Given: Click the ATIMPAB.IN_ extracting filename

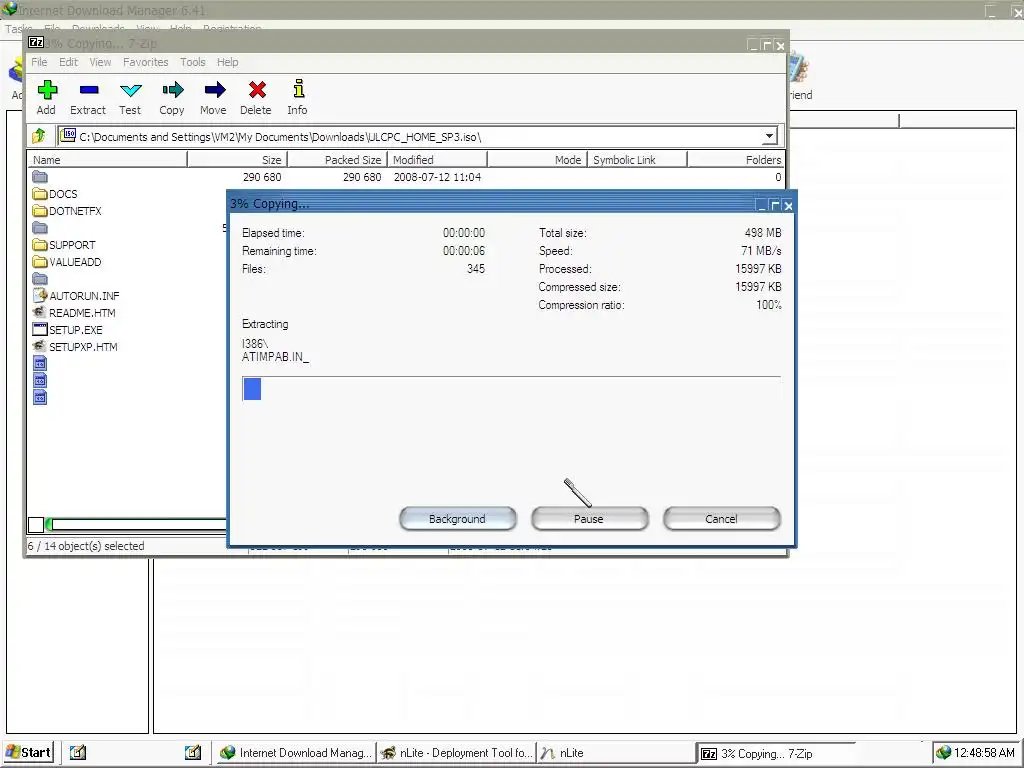Looking at the screenshot, I should click(x=276, y=357).
